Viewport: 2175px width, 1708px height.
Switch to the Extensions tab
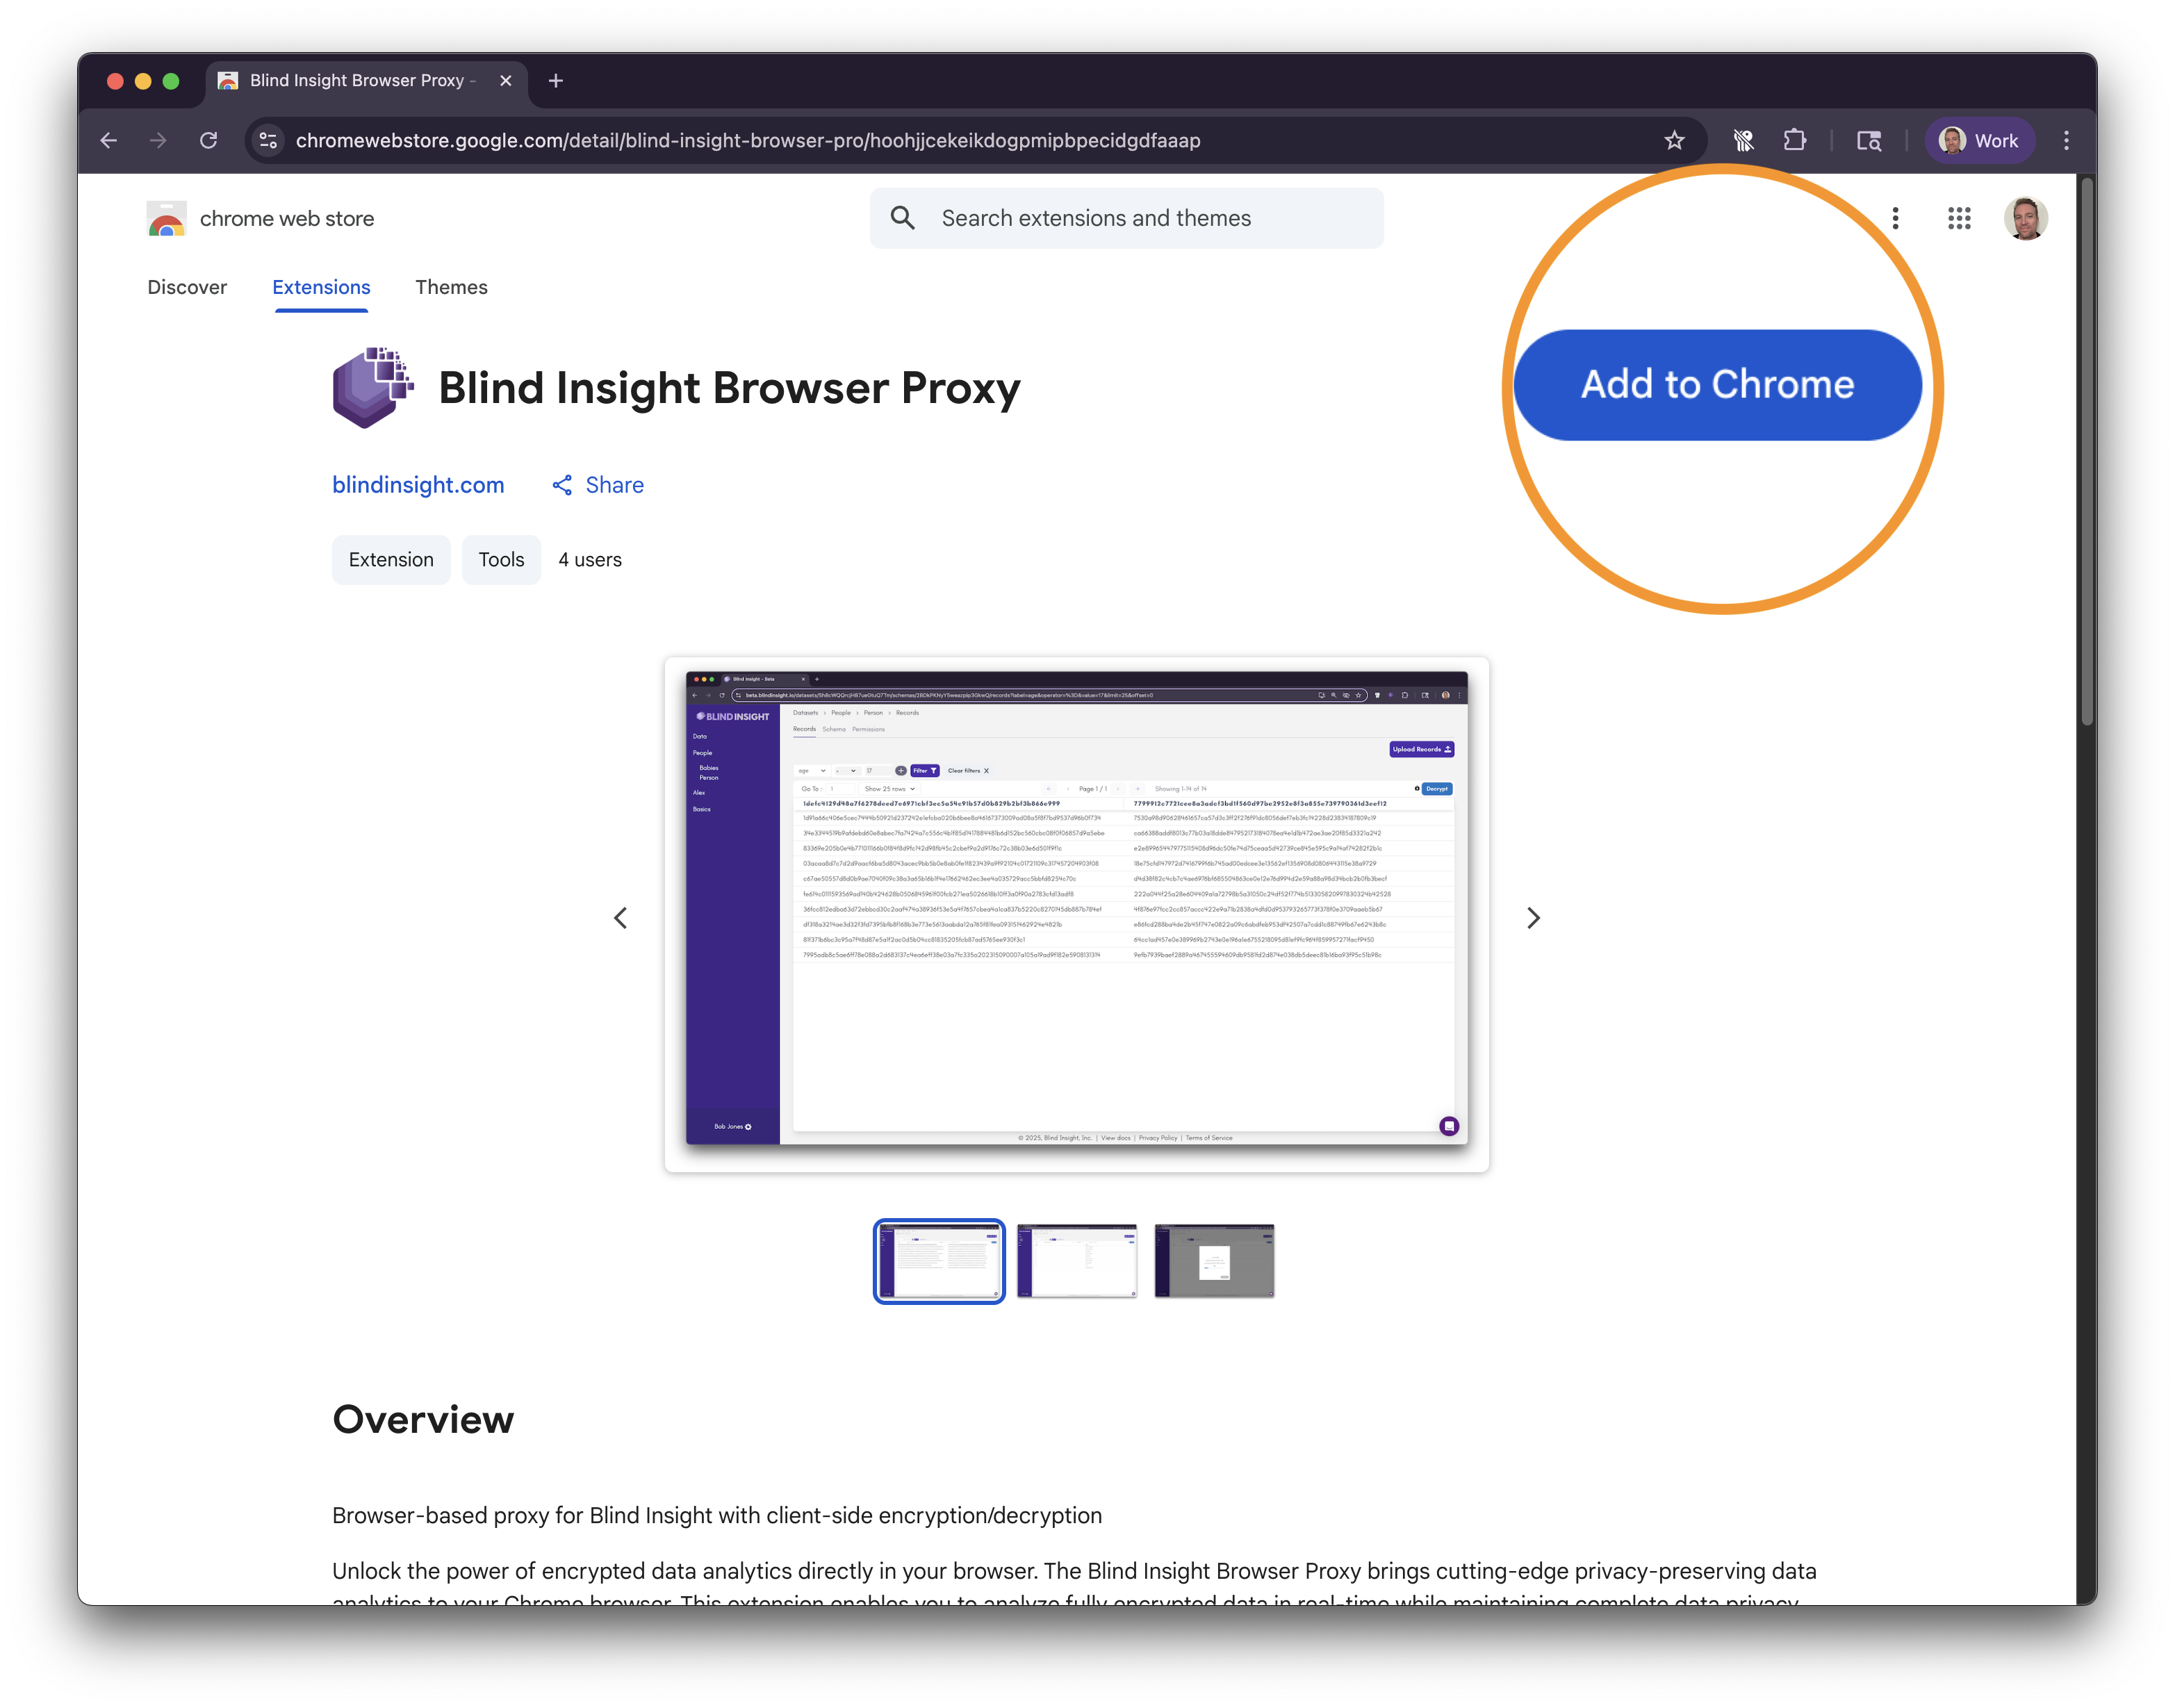click(321, 287)
